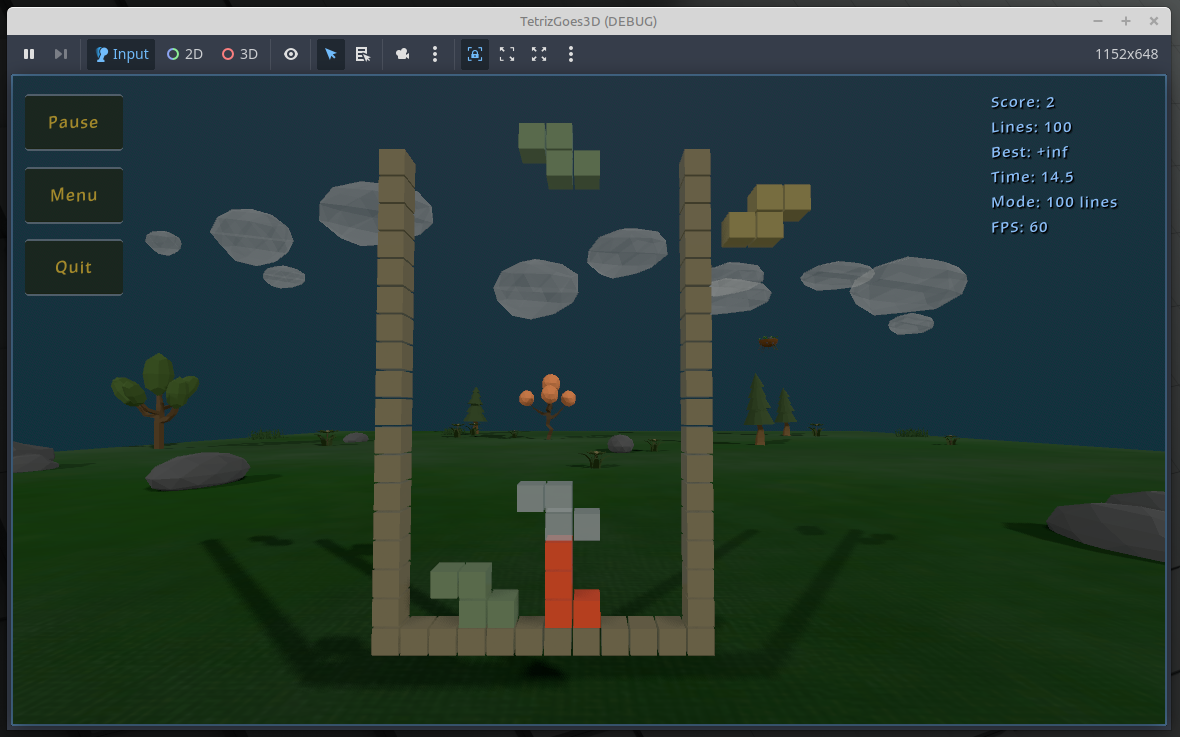Suspend the running game with the pause icon
Image resolution: width=1180 pixels, height=737 pixels.
click(29, 54)
